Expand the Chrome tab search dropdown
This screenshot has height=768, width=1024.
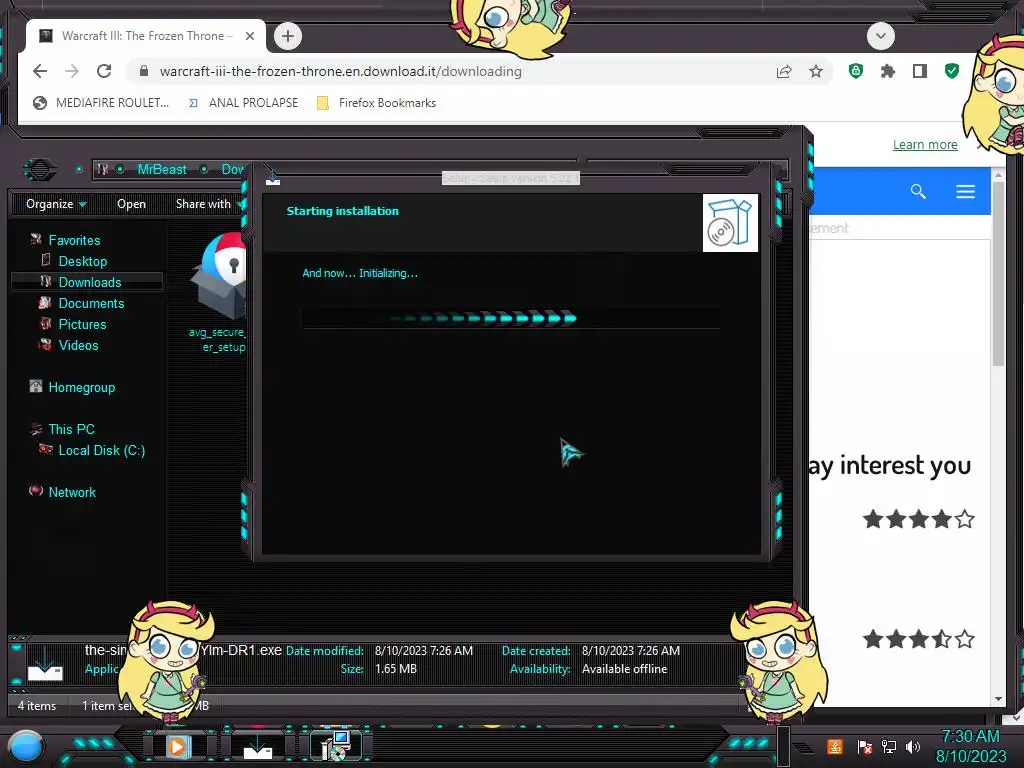[x=880, y=36]
